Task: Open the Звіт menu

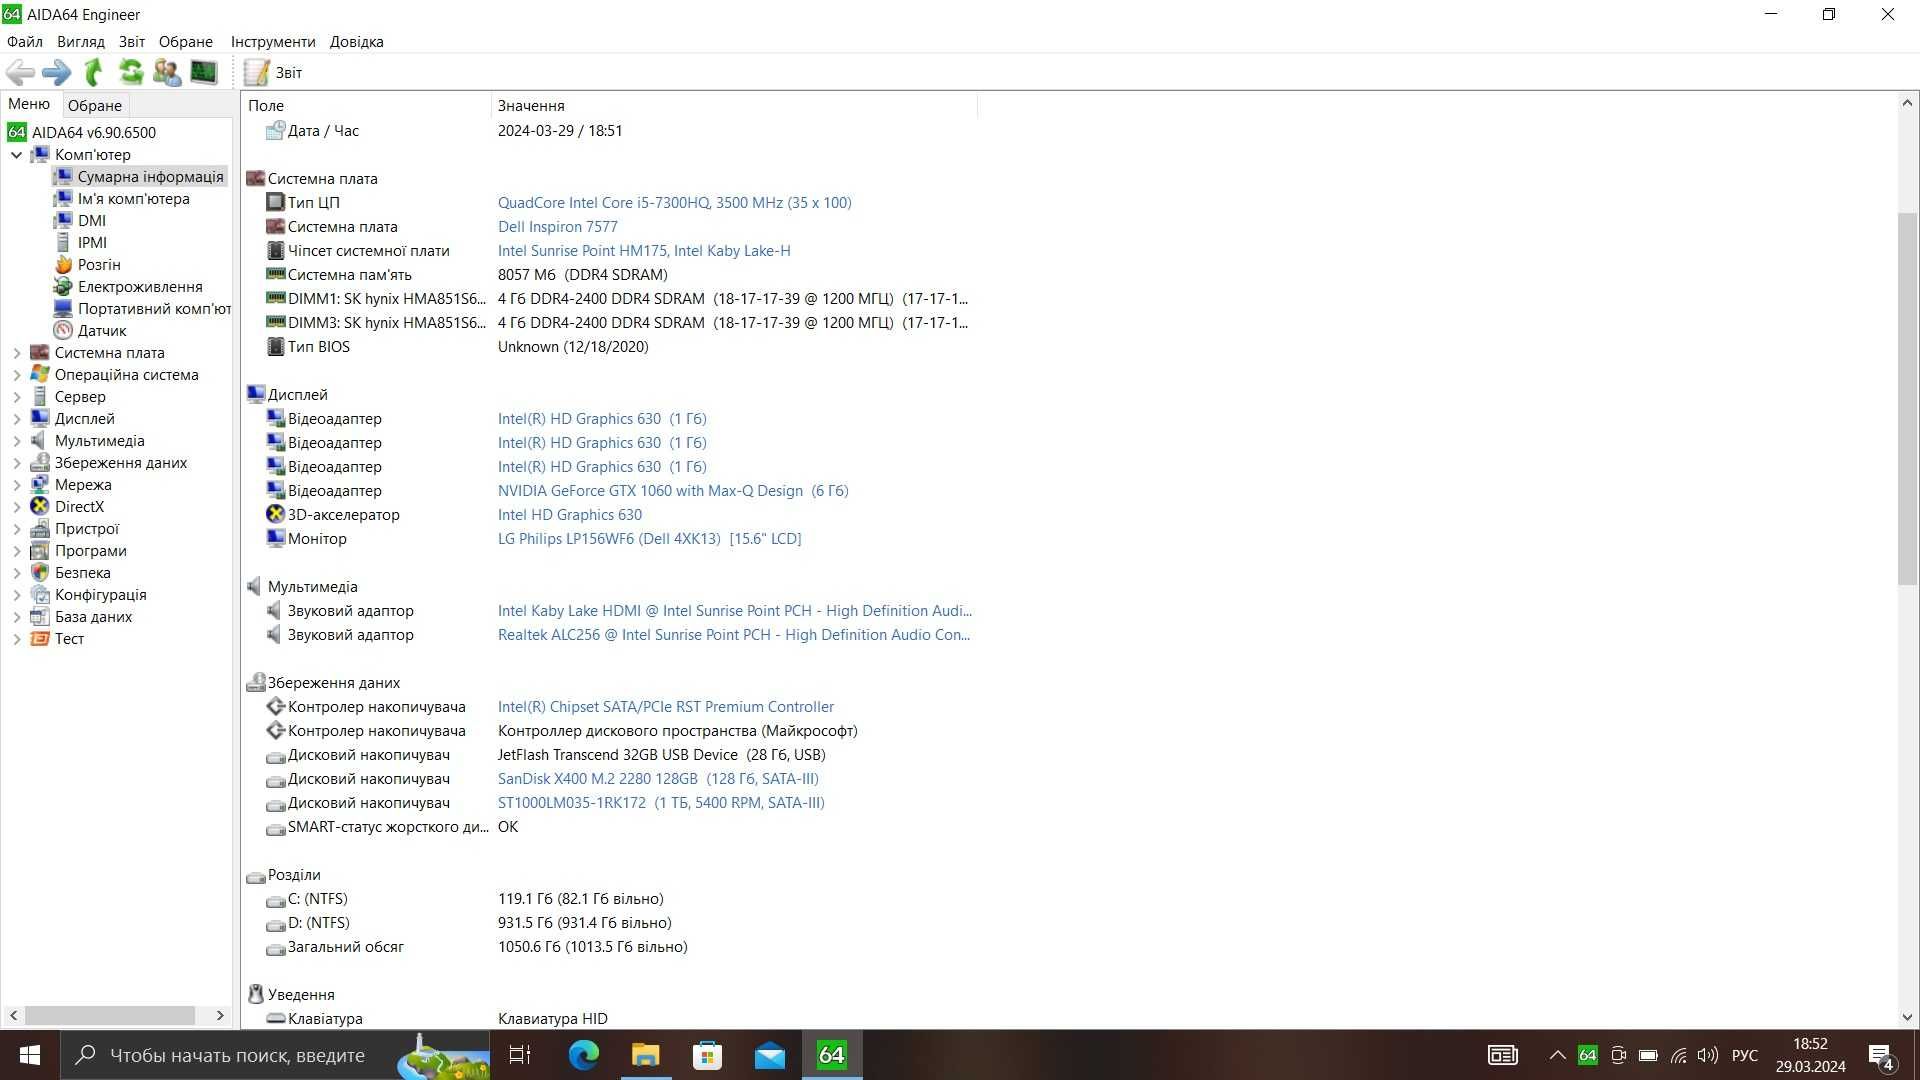Action: (132, 42)
